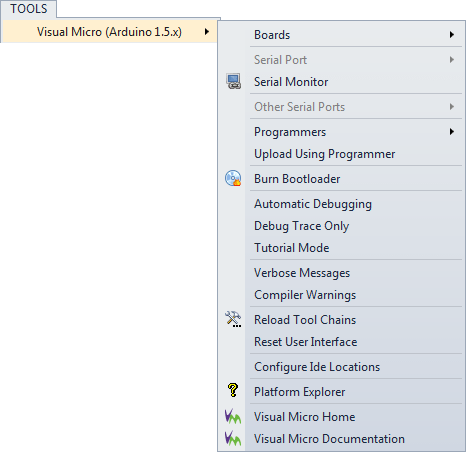The image size is (466, 452).
Task: Open Visual Micro Home link
Action: [x=341, y=417]
